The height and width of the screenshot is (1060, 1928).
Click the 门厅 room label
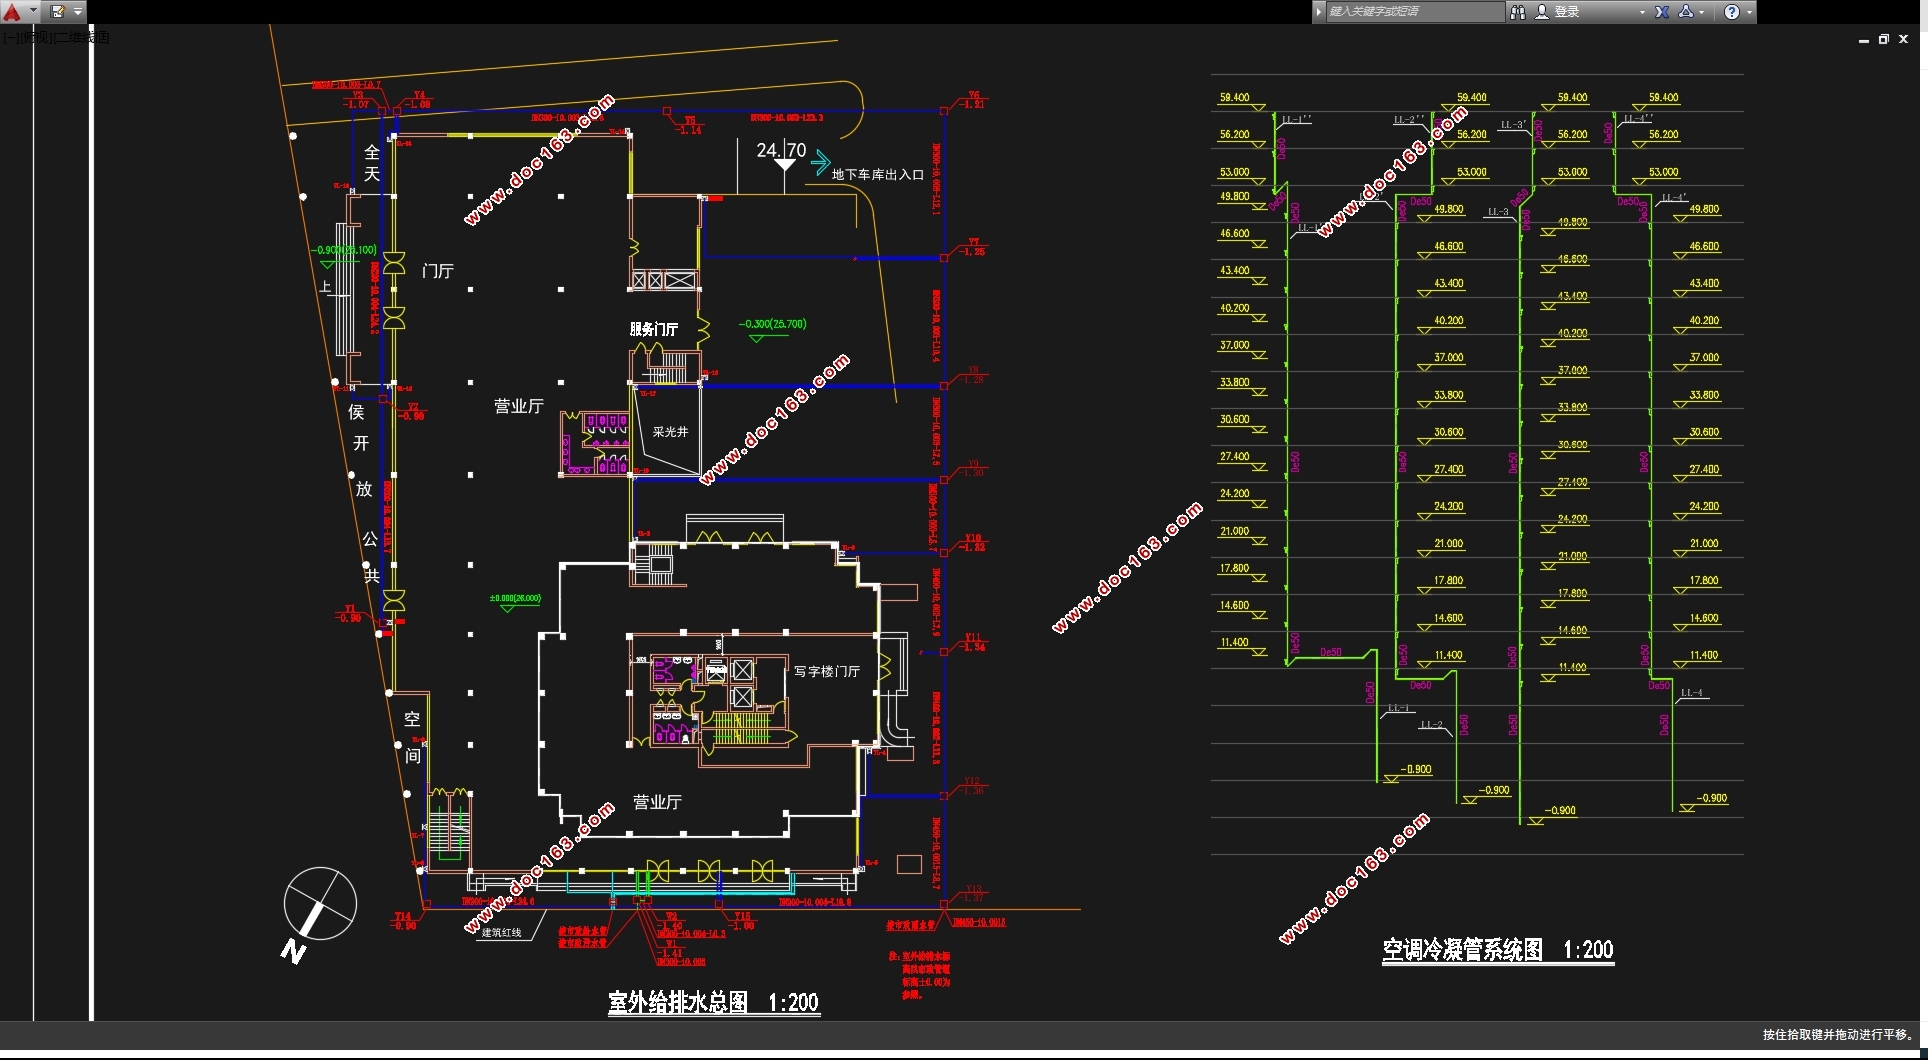[x=438, y=271]
